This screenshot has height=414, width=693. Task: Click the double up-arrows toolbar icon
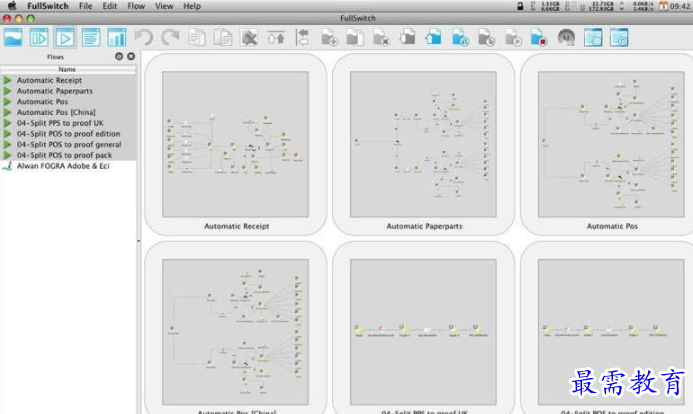pos(276,38)
